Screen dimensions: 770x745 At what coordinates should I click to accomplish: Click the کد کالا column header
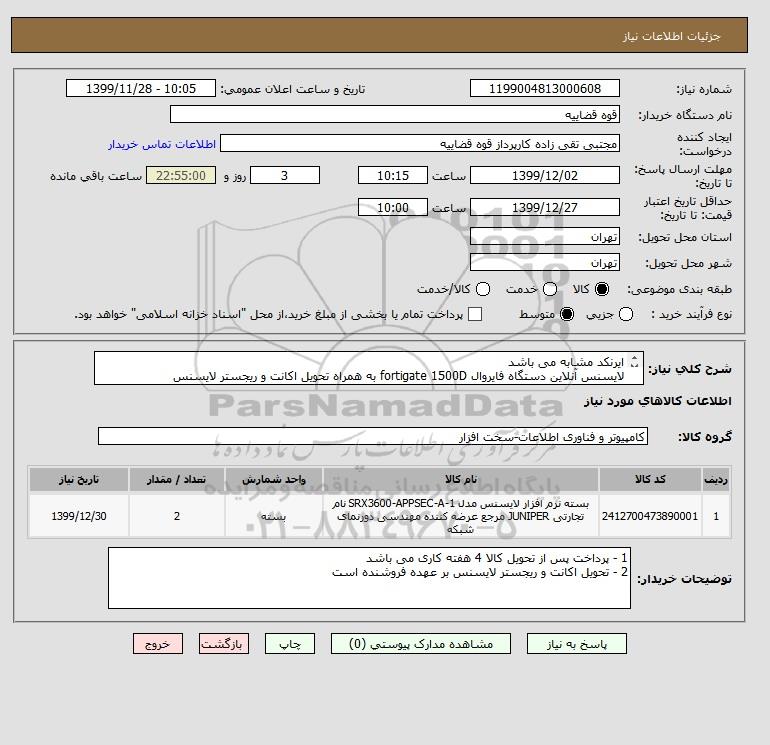pyautogui.click(x=650, y=479)
